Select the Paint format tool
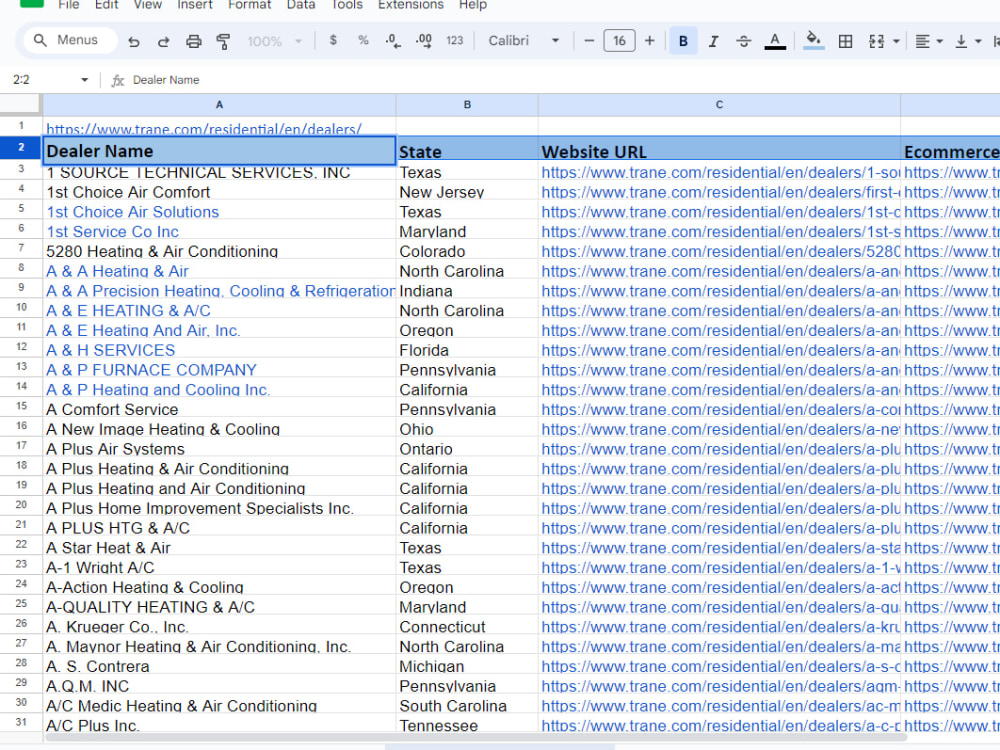 click(x=221, y=41)
